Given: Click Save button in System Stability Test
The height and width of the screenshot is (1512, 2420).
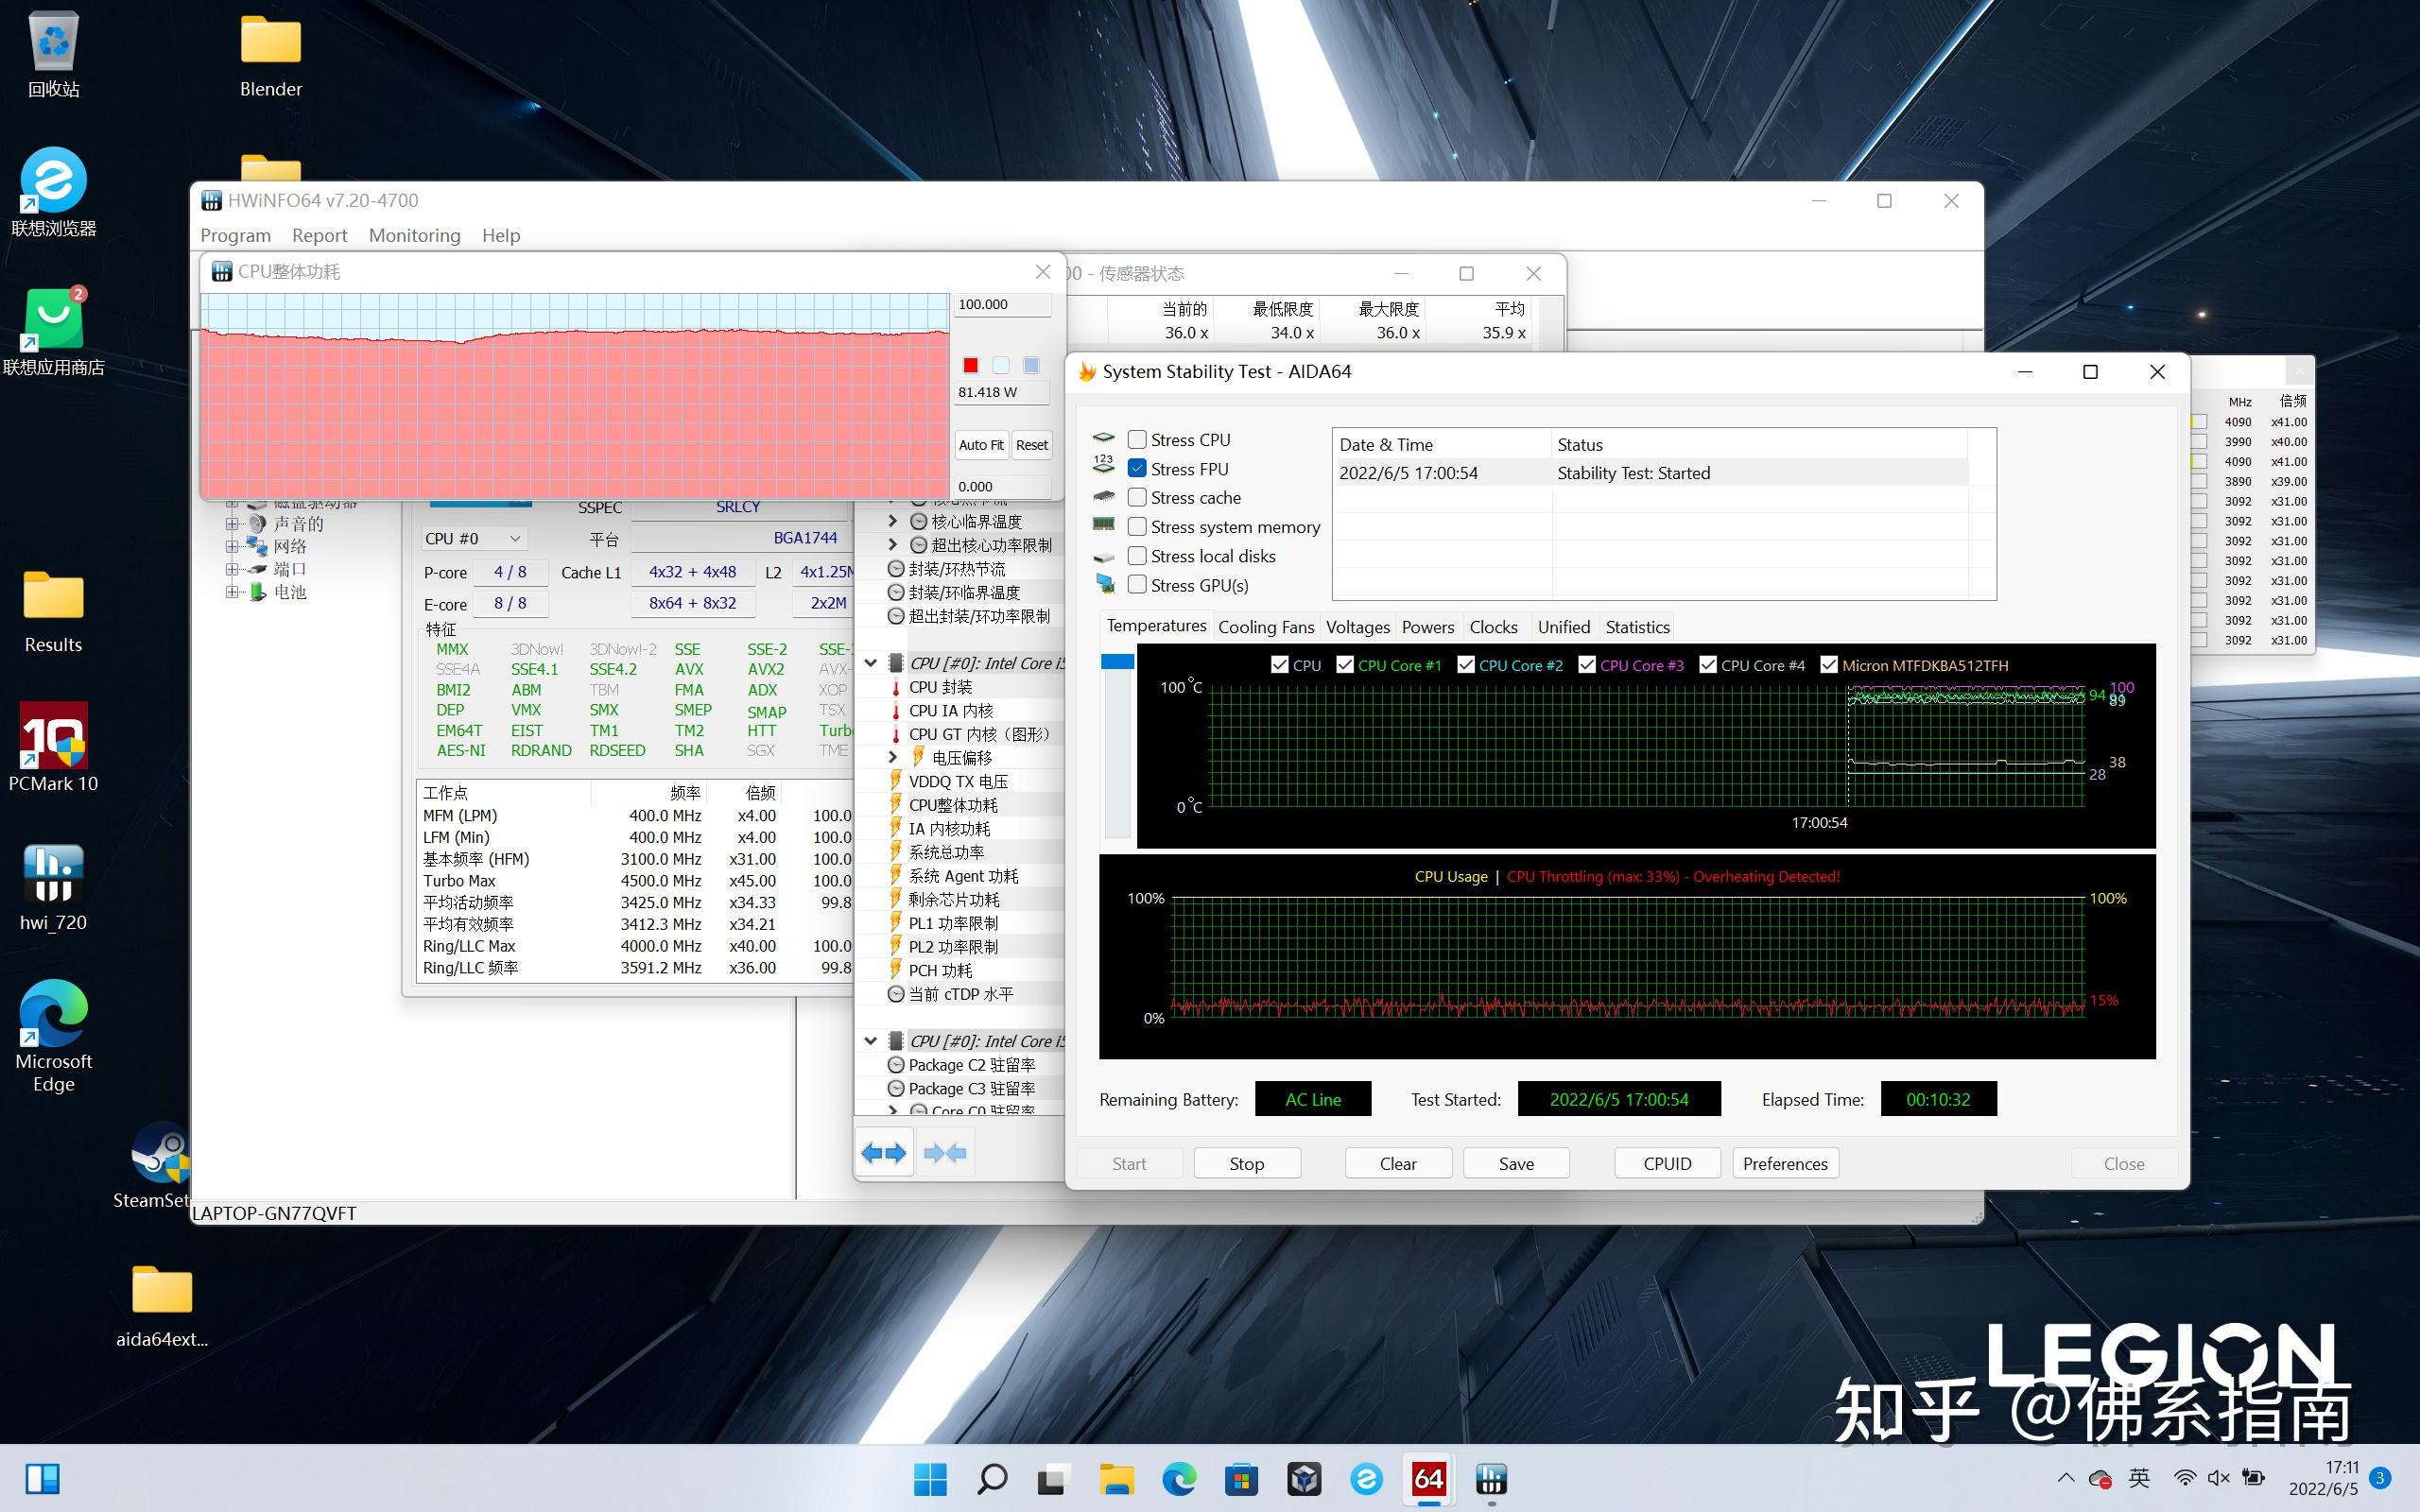Looking at the screenshot, I should point(1512,1163).
